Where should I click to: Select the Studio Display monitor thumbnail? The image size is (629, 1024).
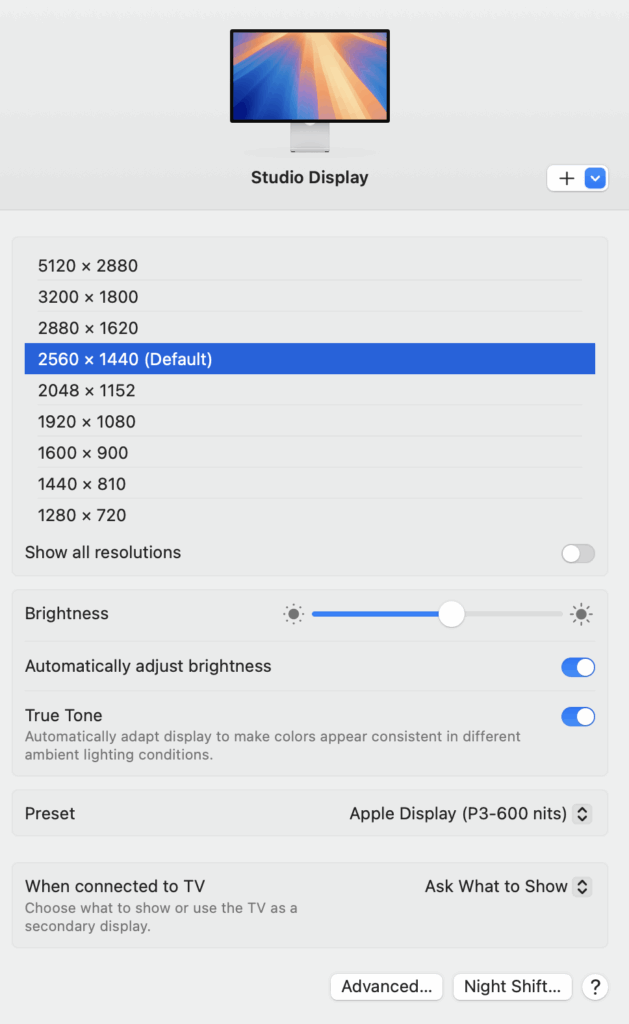pyautogui.click(x=310, y=90)
